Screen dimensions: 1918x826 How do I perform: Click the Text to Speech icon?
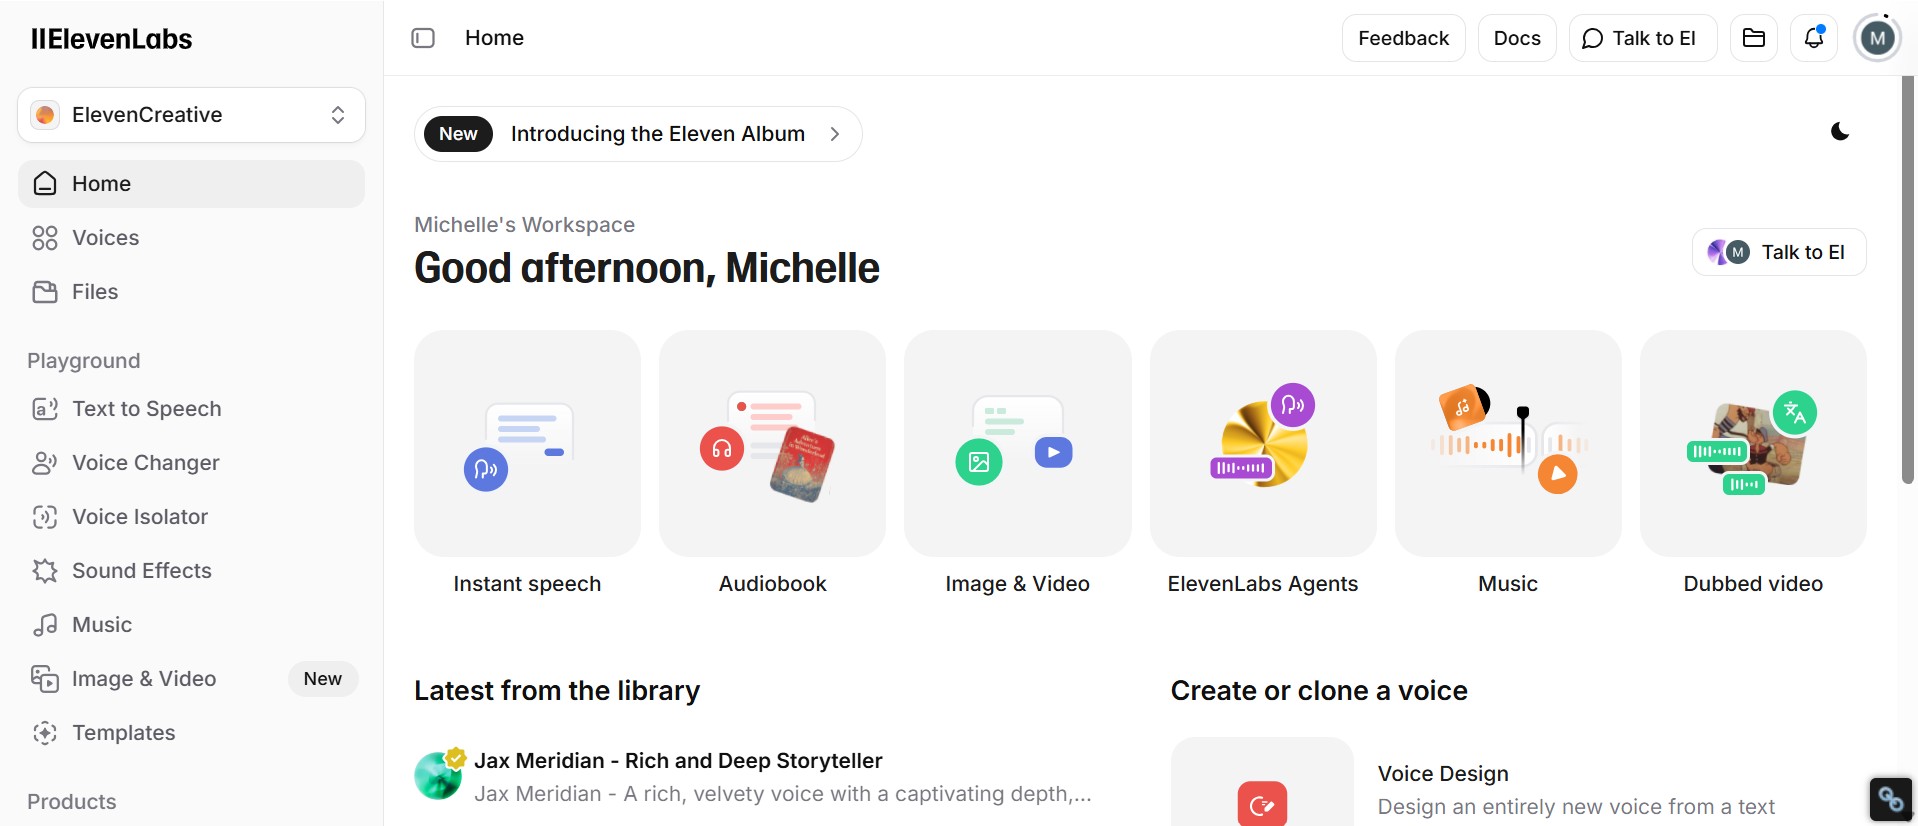pyautogui.click(x=45, y=409)
